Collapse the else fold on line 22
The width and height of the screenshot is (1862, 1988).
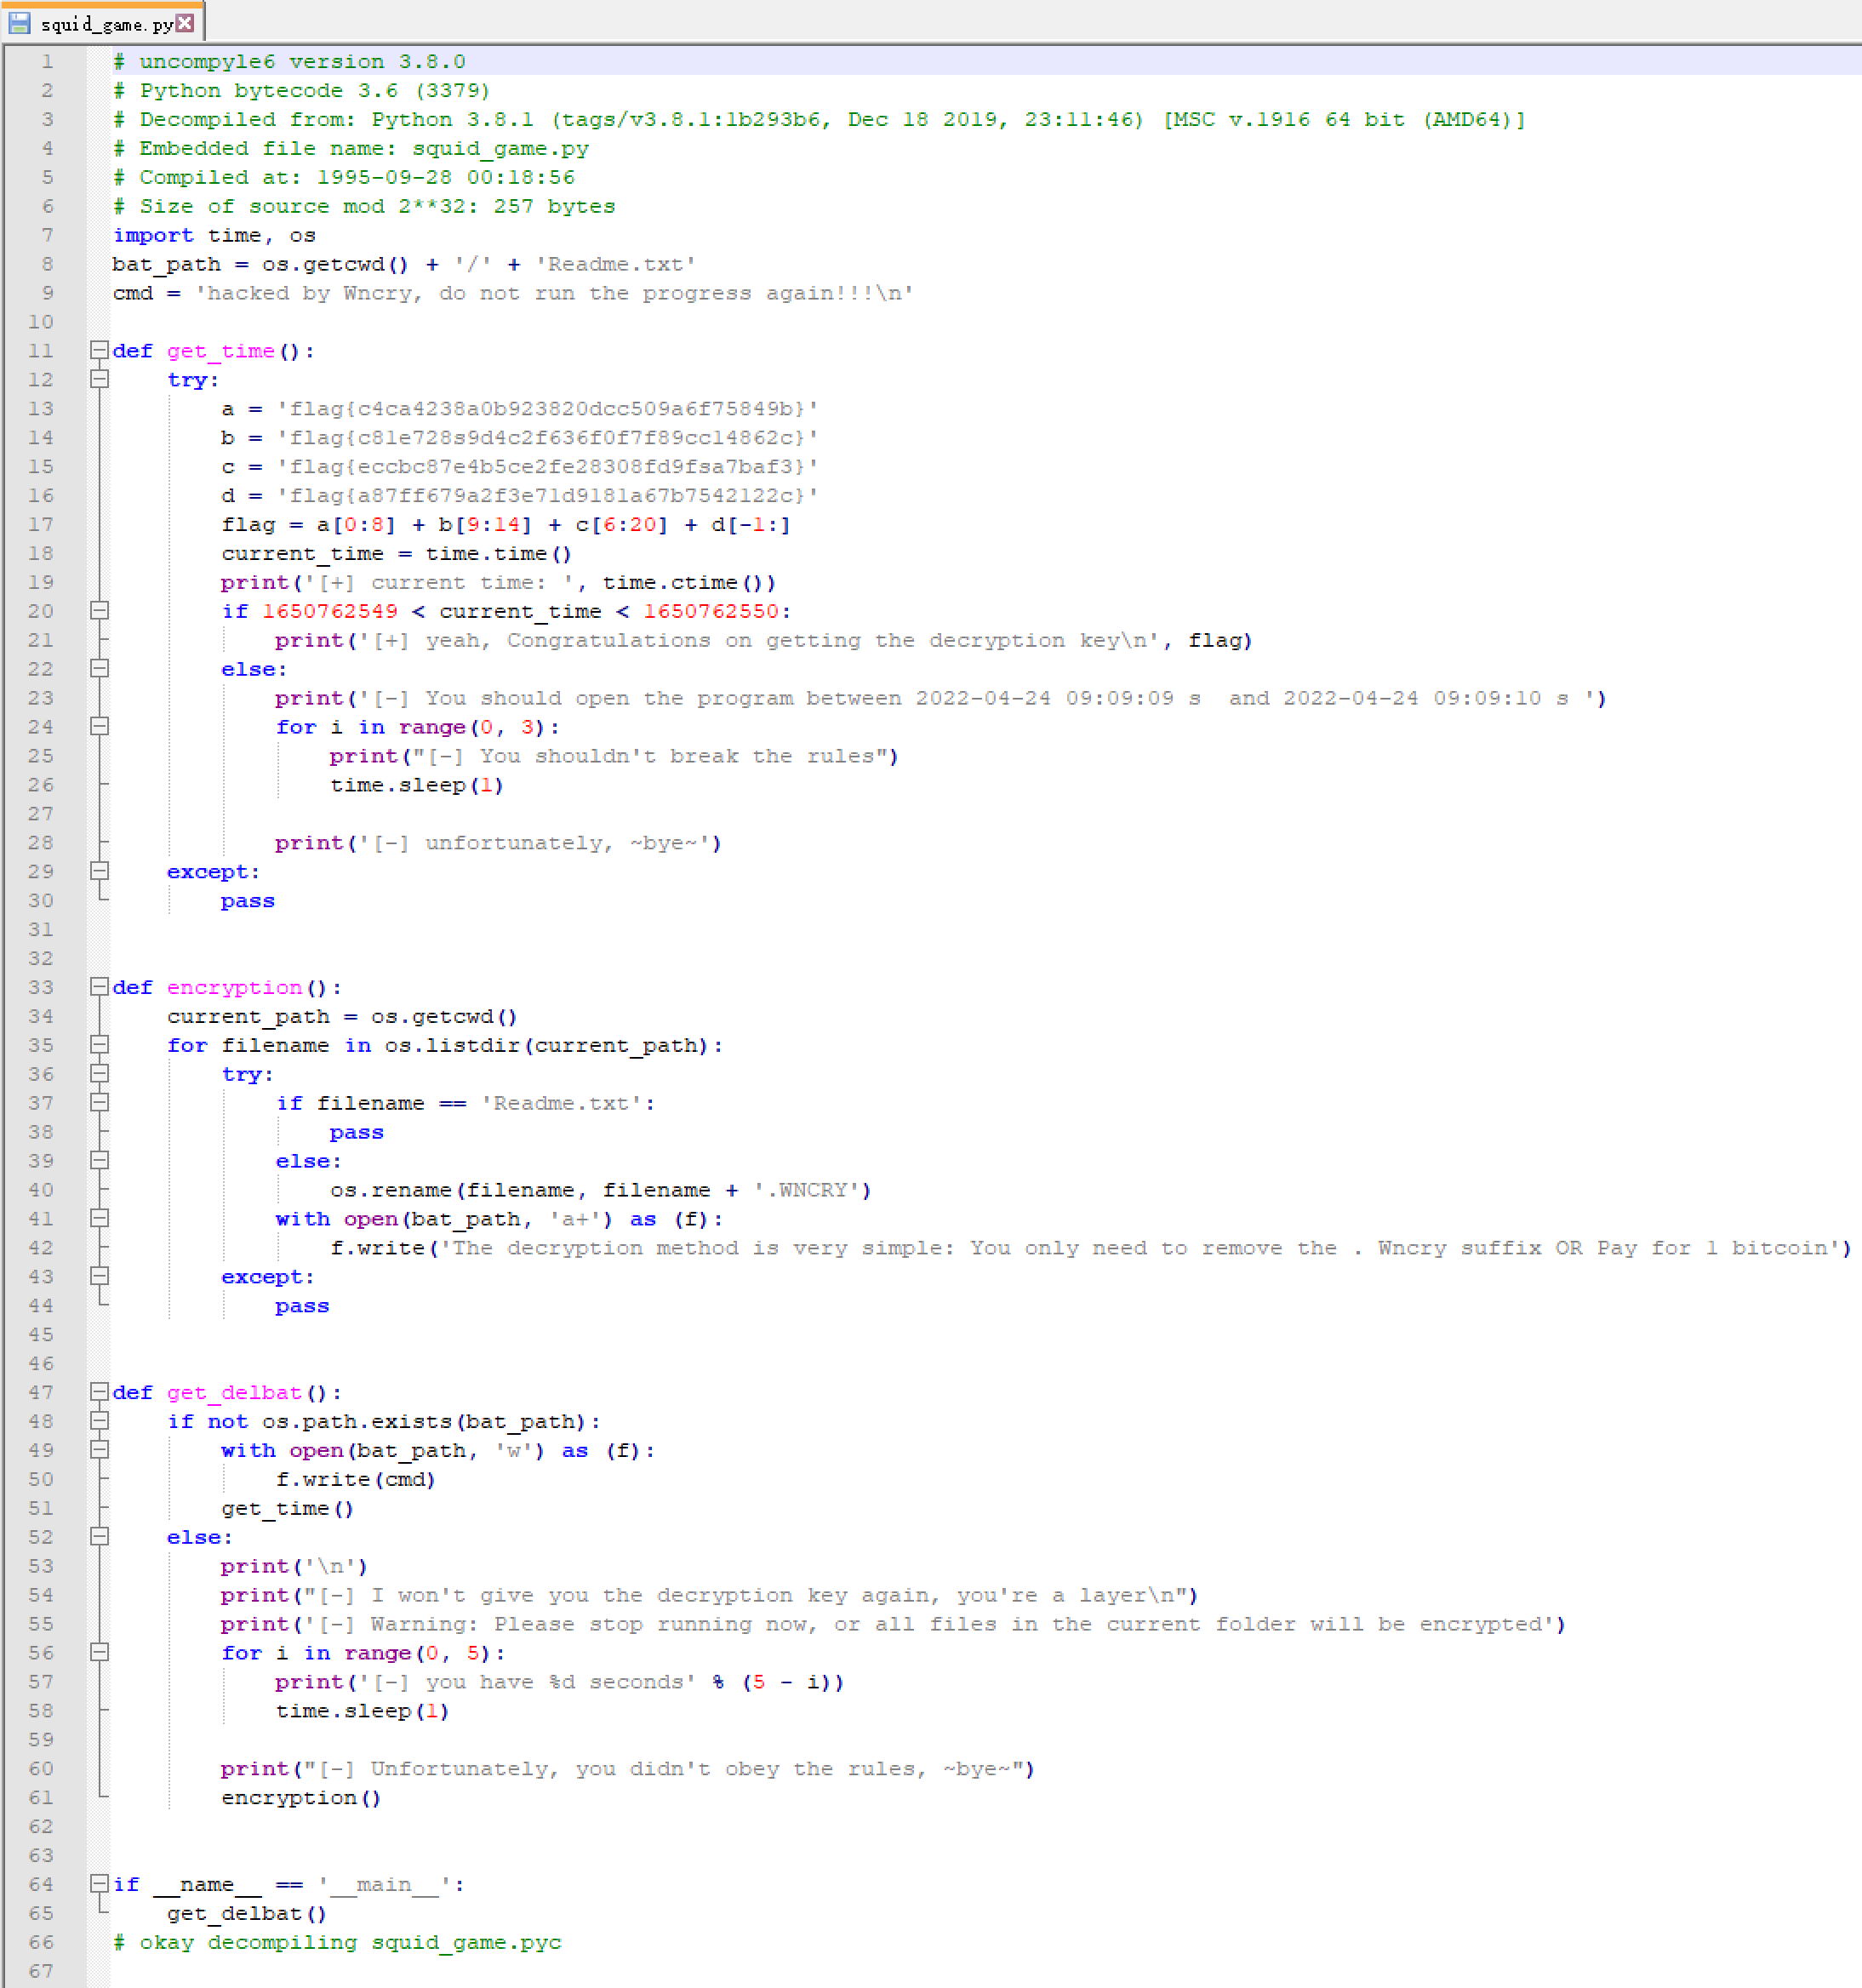pos(99,668)
